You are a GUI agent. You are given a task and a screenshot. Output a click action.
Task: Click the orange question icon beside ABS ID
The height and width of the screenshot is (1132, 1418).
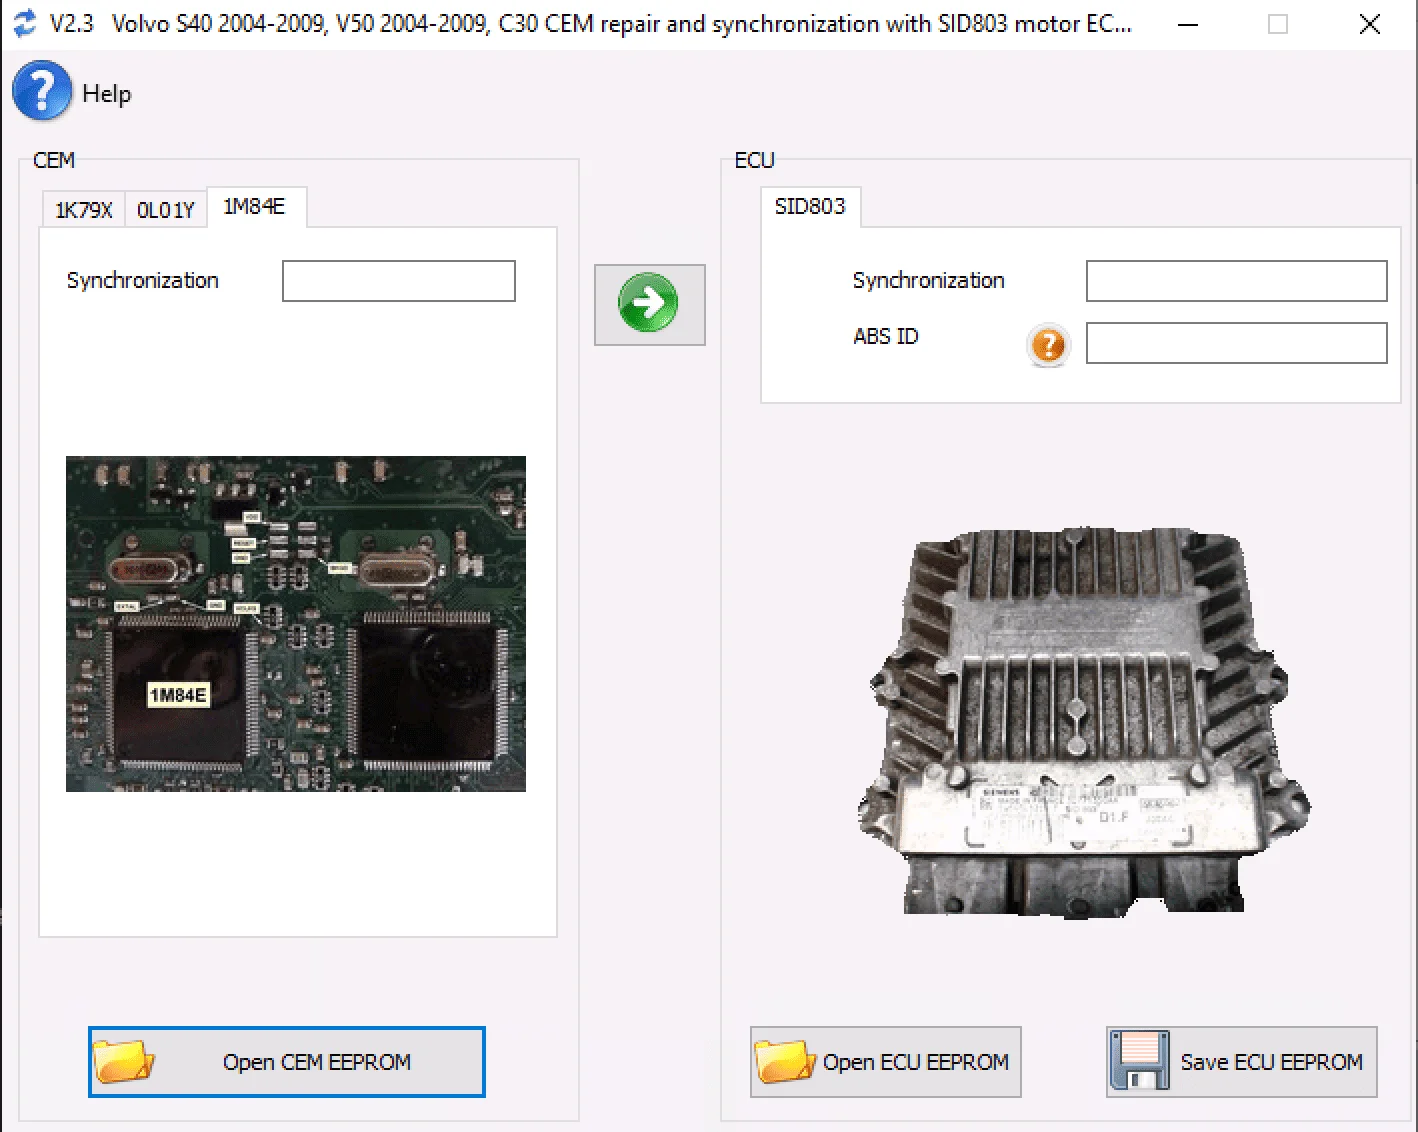(x=1046, y=345)
